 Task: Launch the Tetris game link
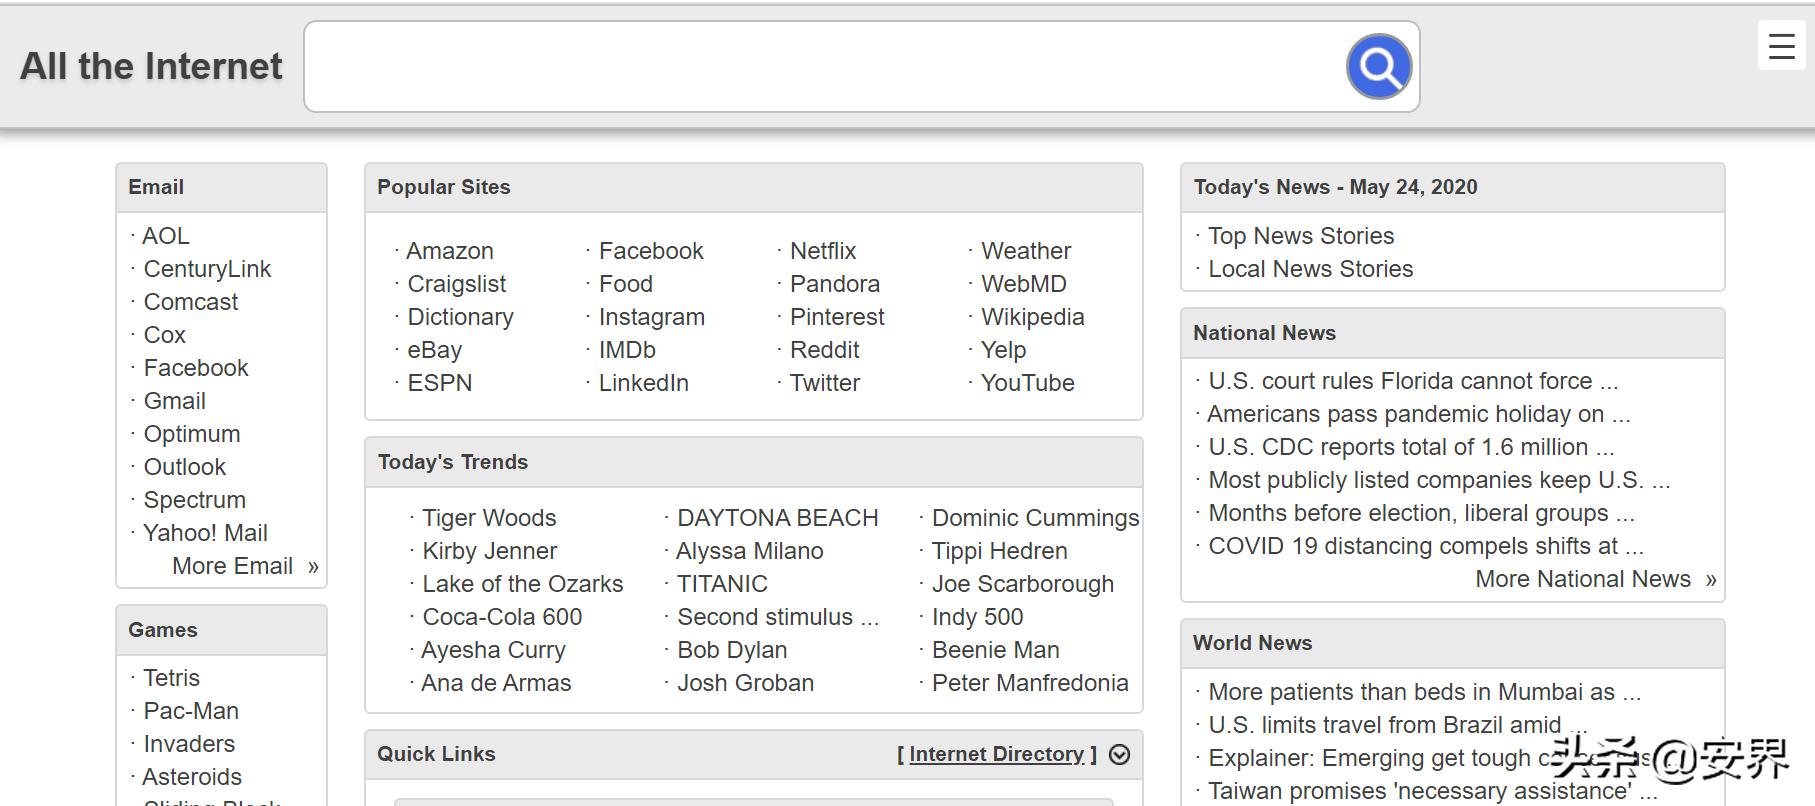point(171,678)
